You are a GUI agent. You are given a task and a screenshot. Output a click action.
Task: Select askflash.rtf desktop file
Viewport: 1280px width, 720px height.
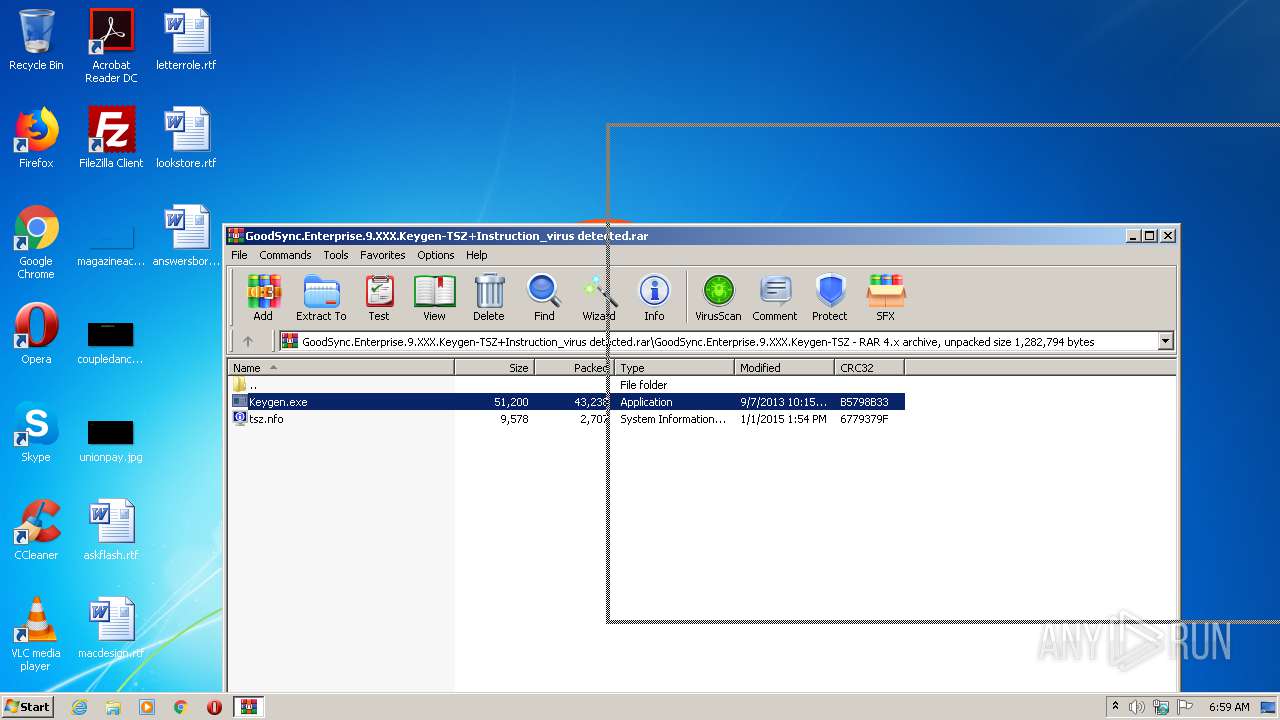111,531
